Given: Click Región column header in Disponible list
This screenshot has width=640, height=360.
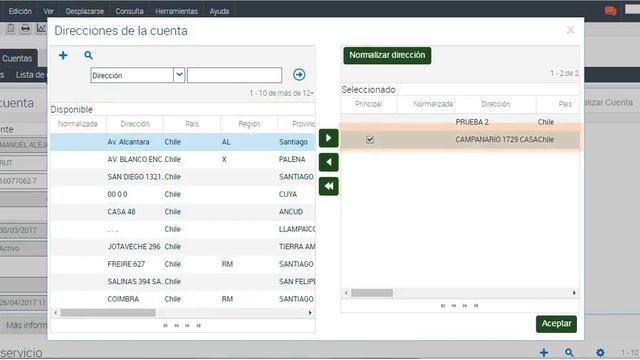Looking at the screenshot, I should pos(249,124).
